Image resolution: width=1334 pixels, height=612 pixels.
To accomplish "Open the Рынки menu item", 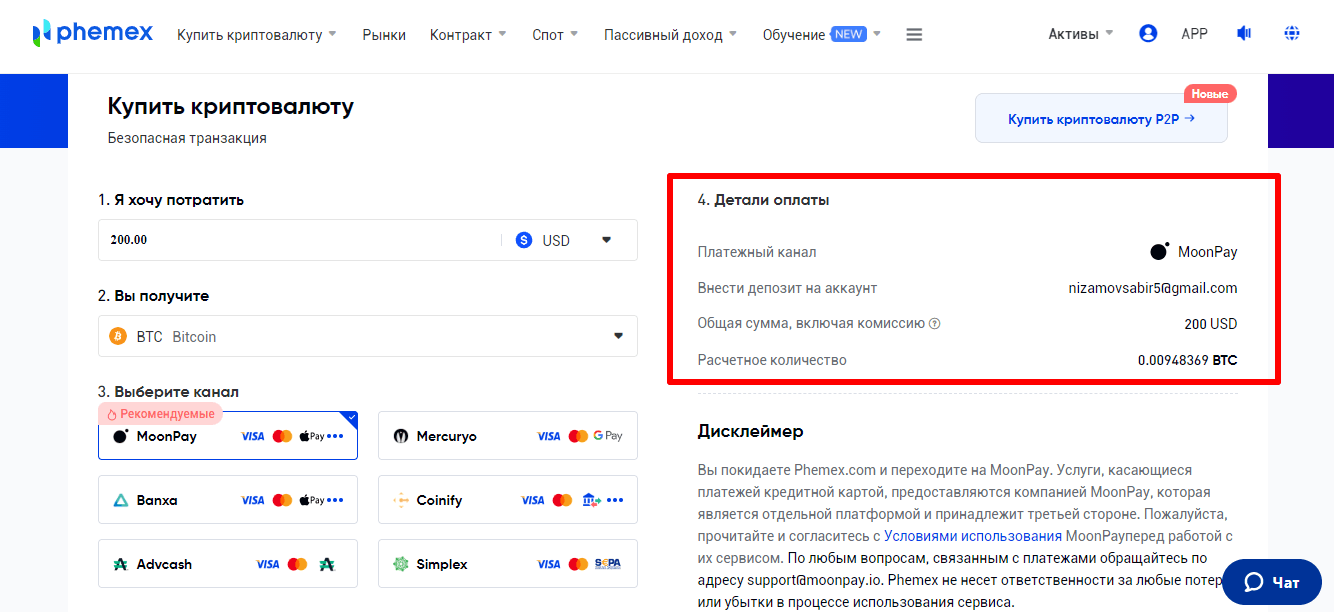I will click(x=384, y=35).
